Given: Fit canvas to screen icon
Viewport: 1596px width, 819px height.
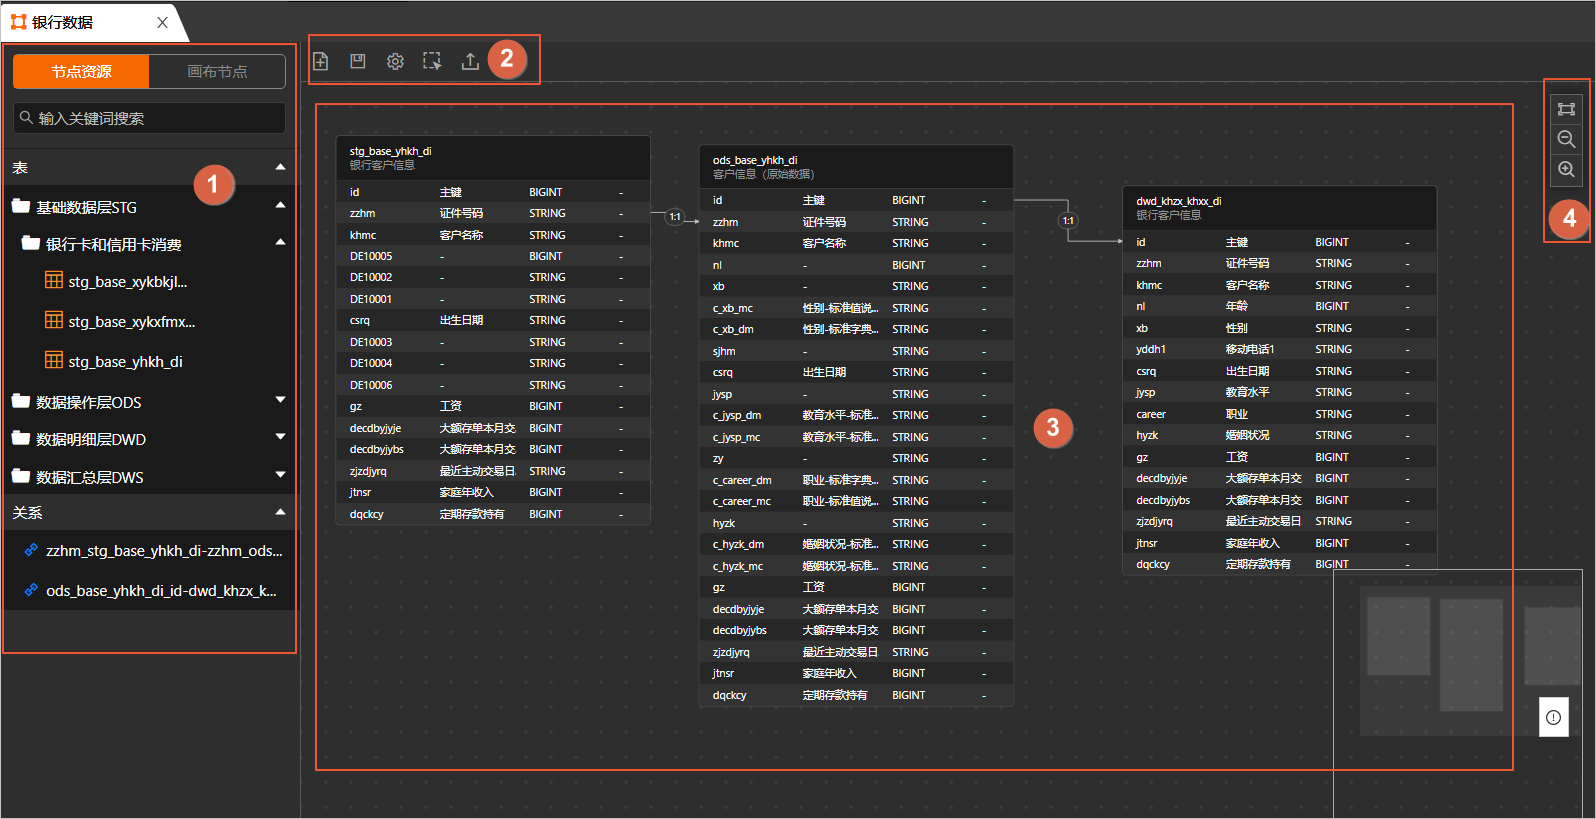Looking at the screenshot, I should 1566,109.
